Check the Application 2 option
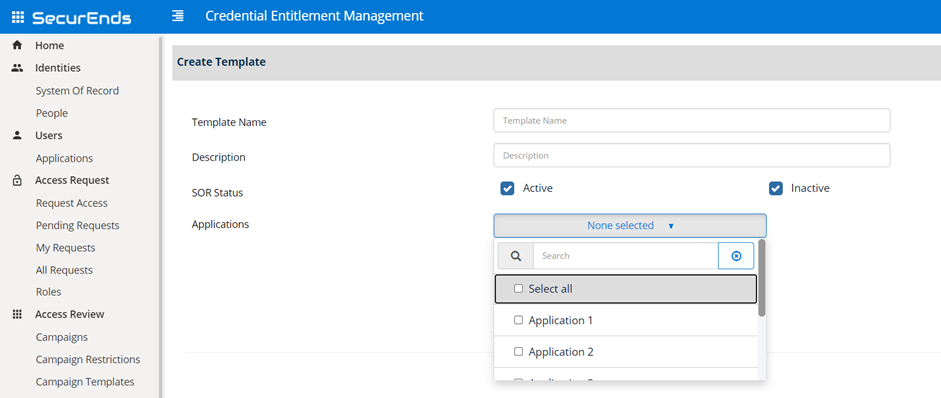The width and height of the screenshot is (941, 398). (x=519, y=352)
